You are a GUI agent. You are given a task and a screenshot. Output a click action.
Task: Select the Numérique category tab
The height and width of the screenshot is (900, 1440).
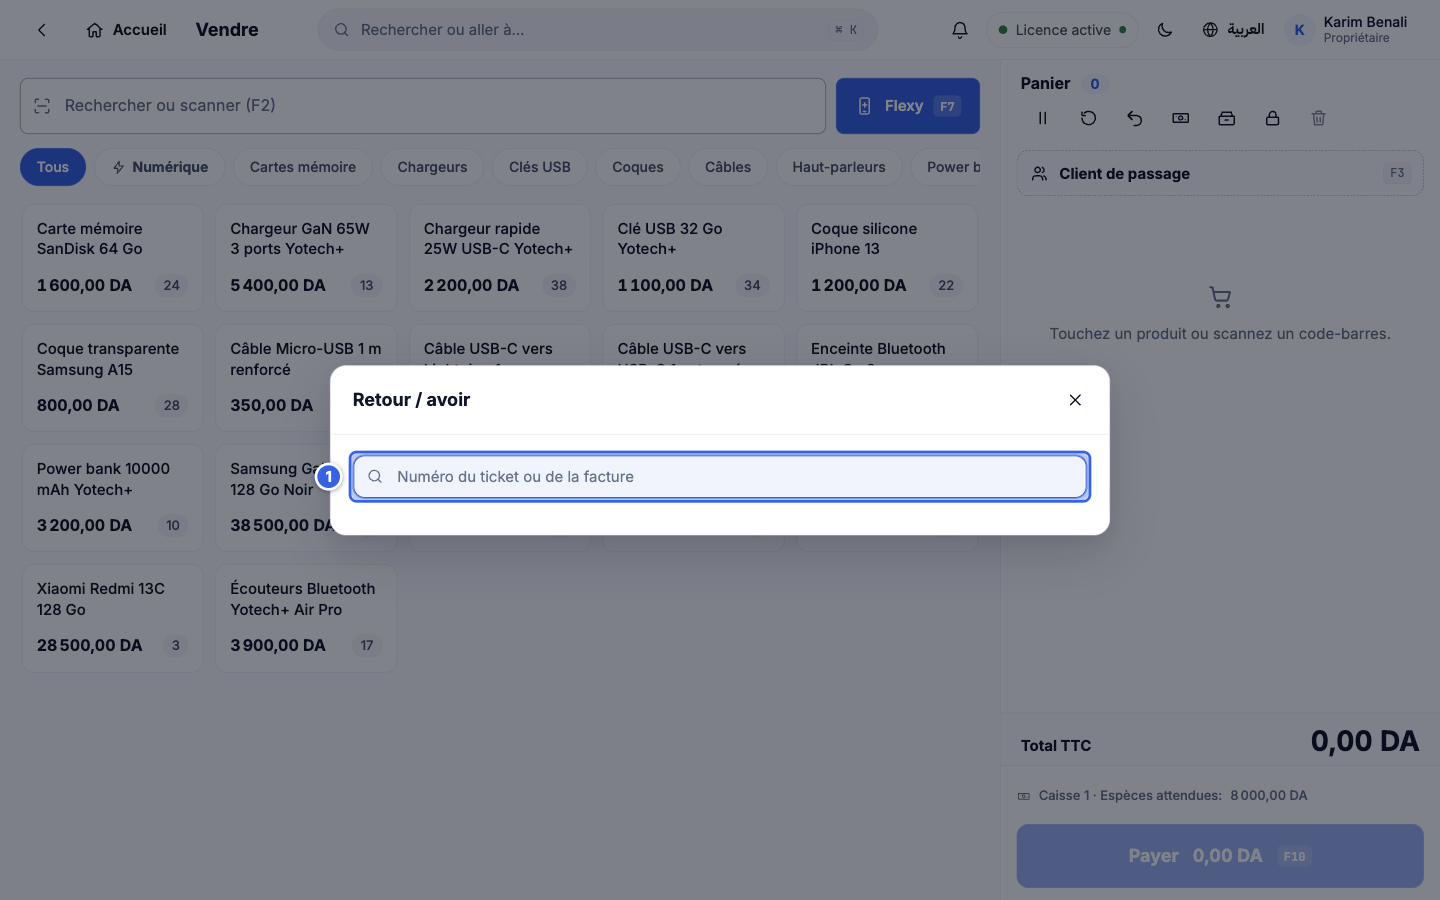point(160,167)
